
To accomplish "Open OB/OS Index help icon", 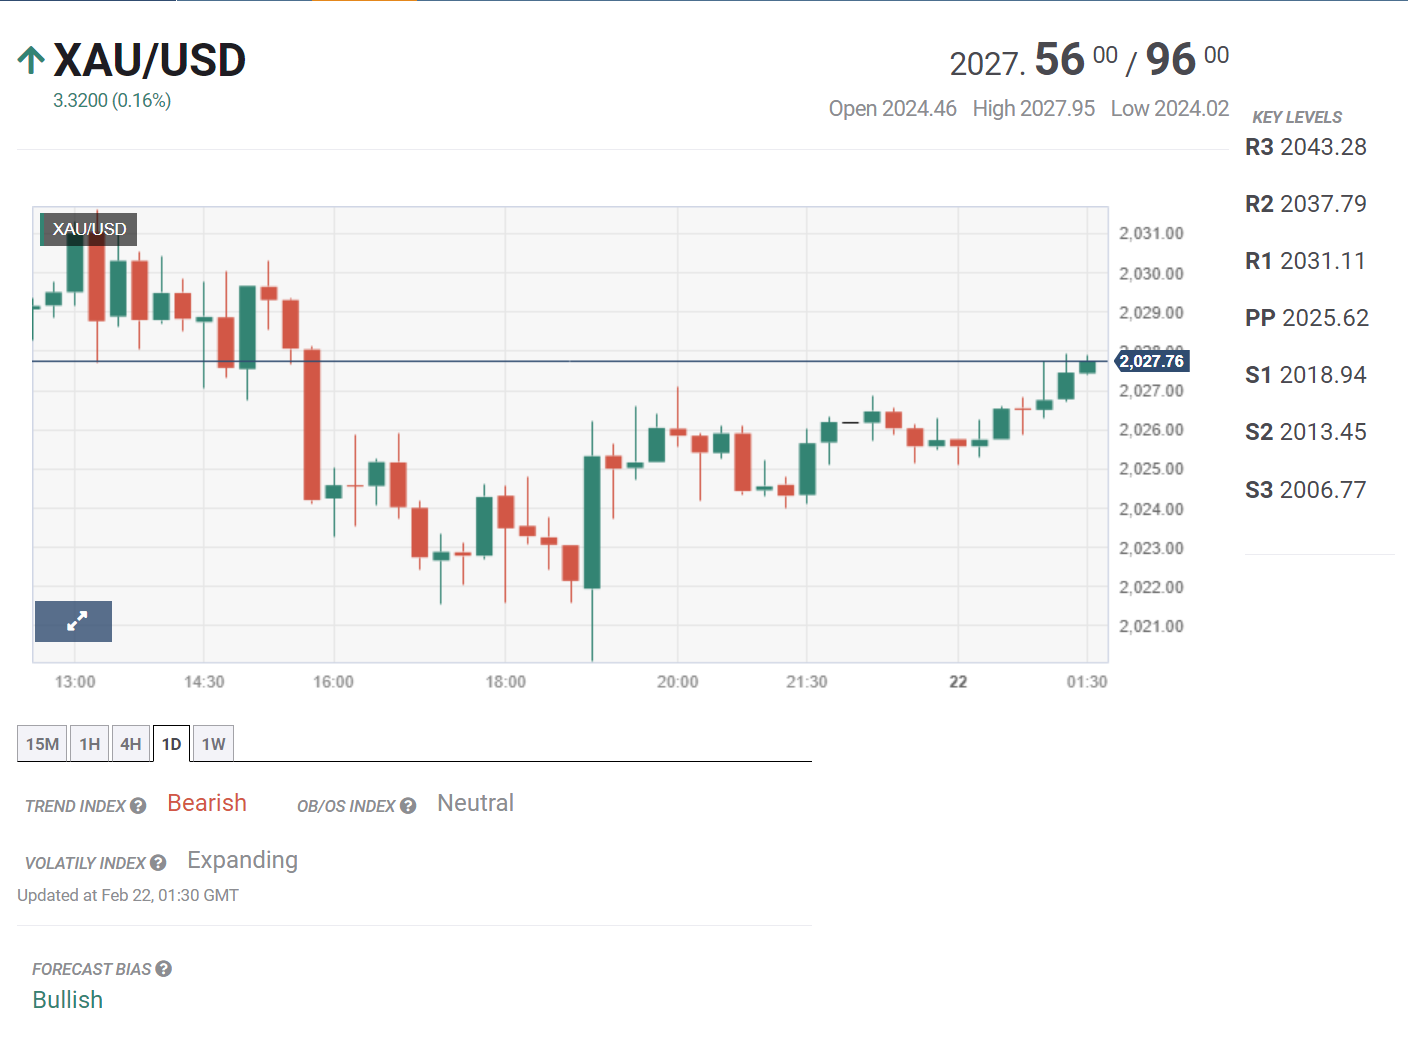I will pos(408,806).
